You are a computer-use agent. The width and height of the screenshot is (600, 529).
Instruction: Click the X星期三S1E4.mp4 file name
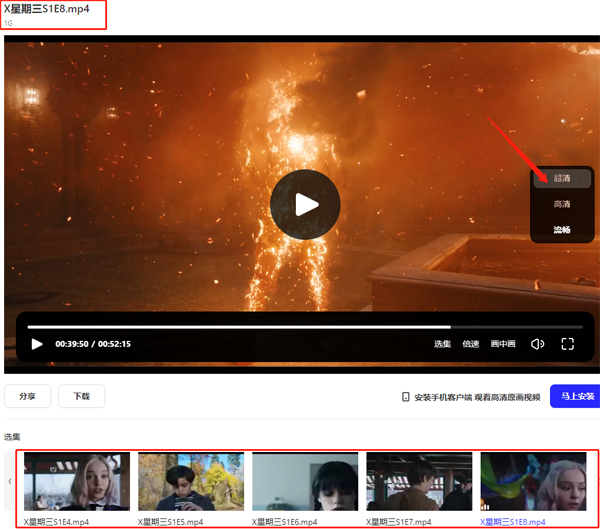point(56,522)
